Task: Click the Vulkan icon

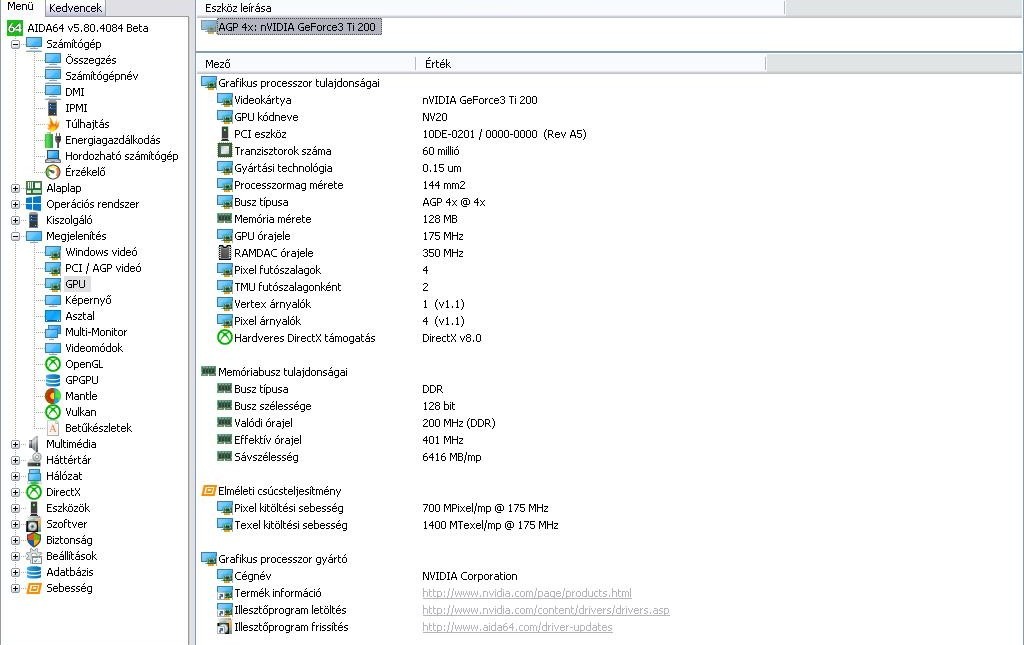Action: tap(53, 412)
